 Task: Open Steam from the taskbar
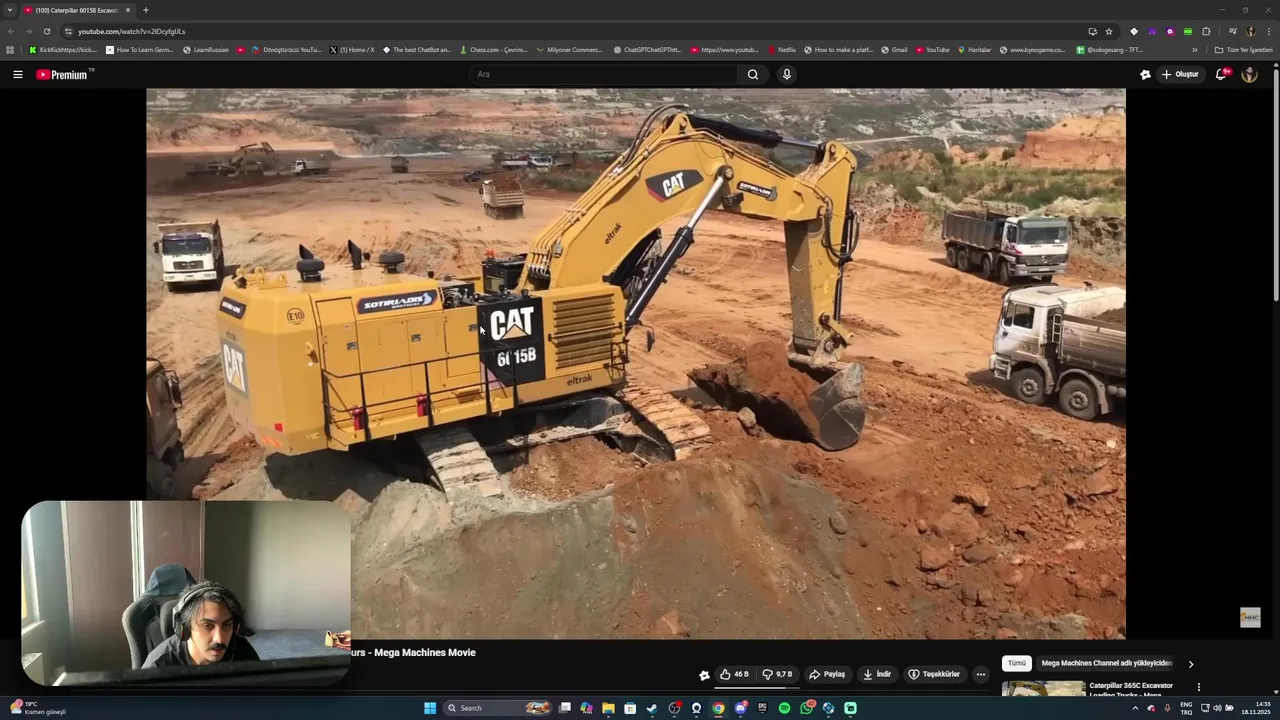pyautogui.click(x=652, y=708)
